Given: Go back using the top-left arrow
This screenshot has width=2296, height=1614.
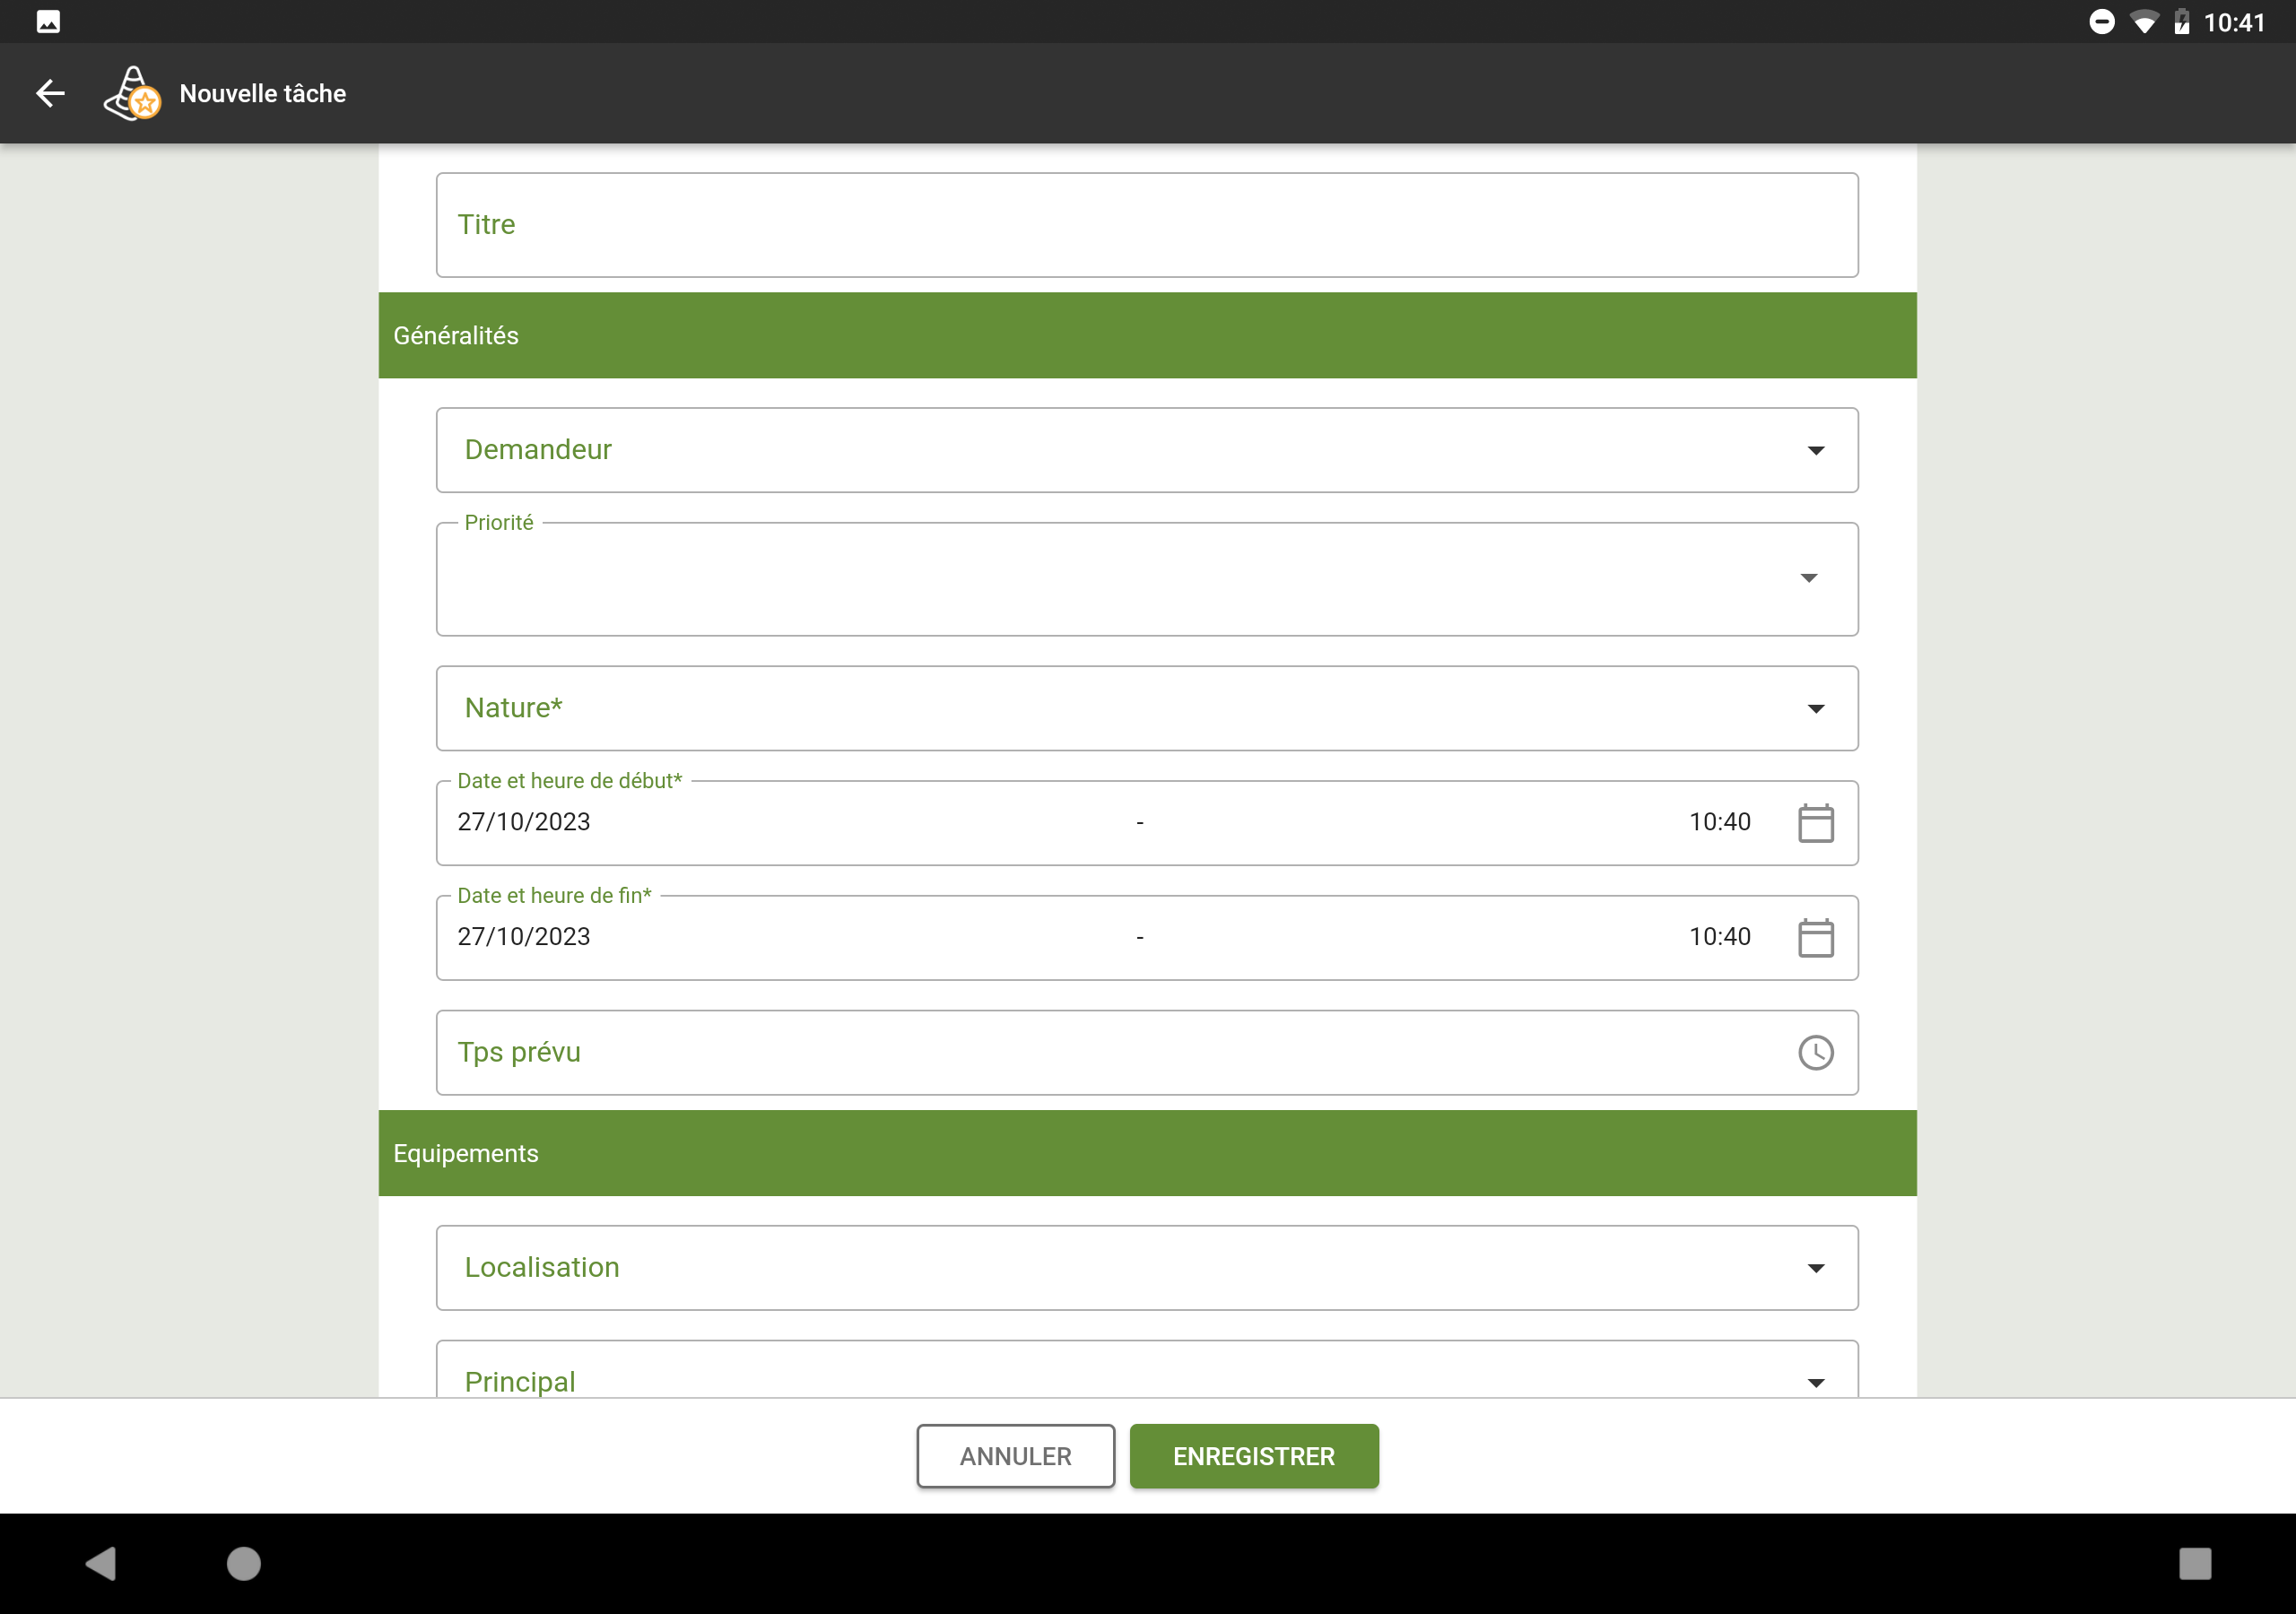Looking at the screenshot, I should pos(50,93).
